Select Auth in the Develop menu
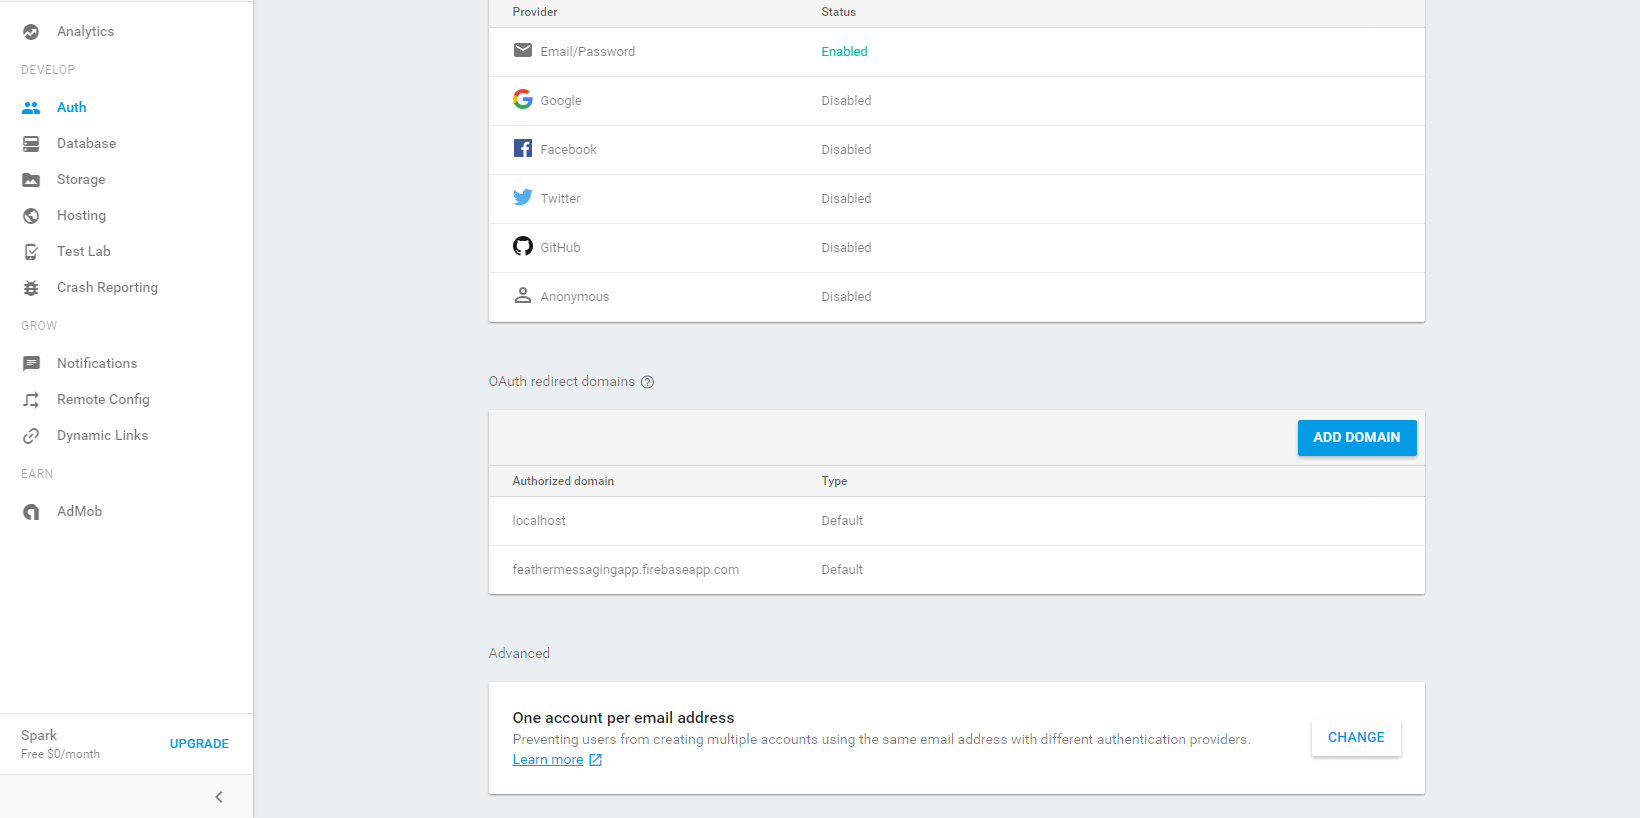 pos(71,108)
